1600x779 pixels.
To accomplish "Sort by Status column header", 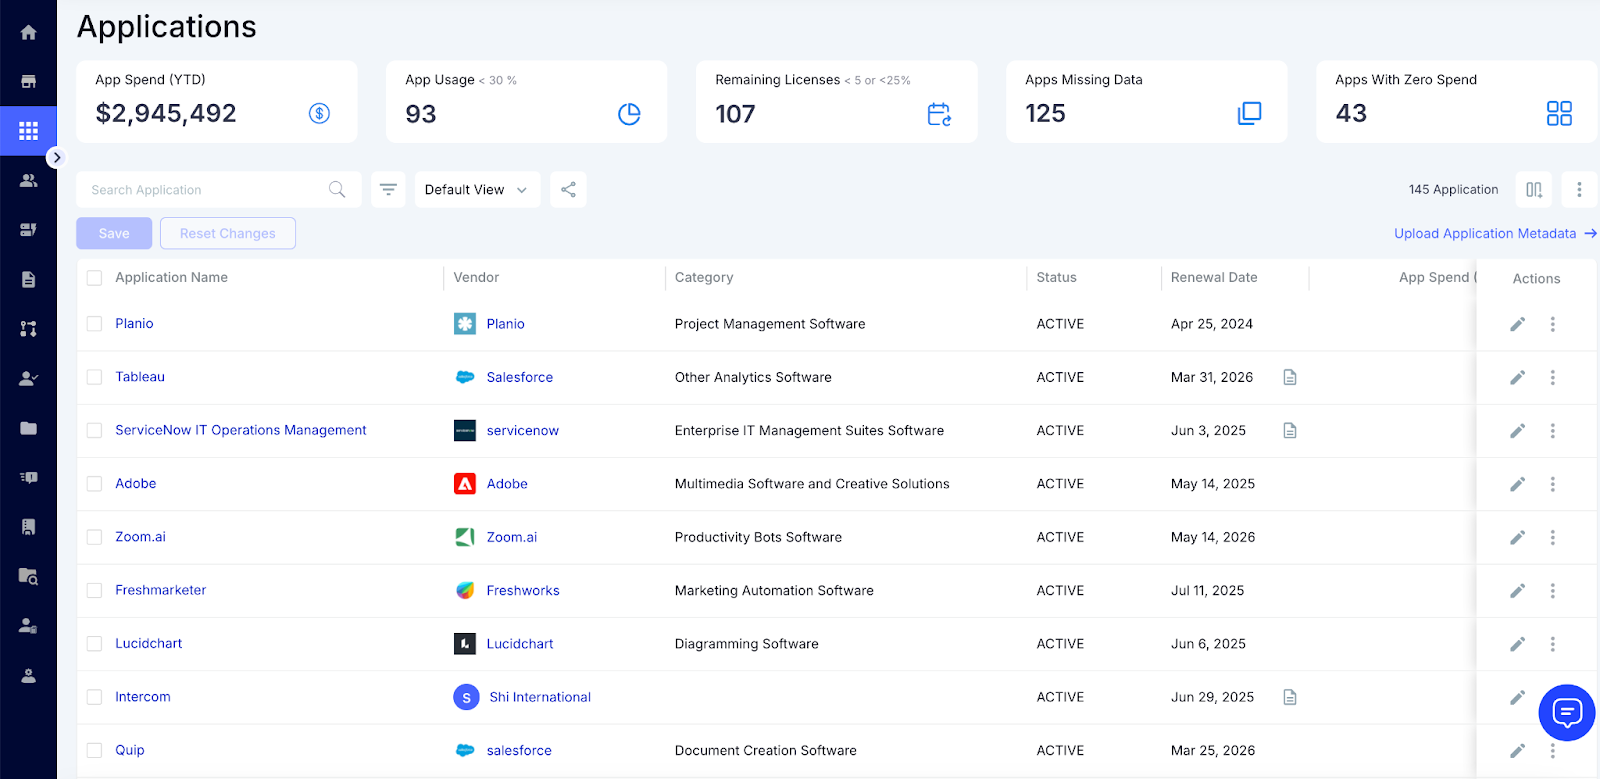I will click(x=1056, y=277).
